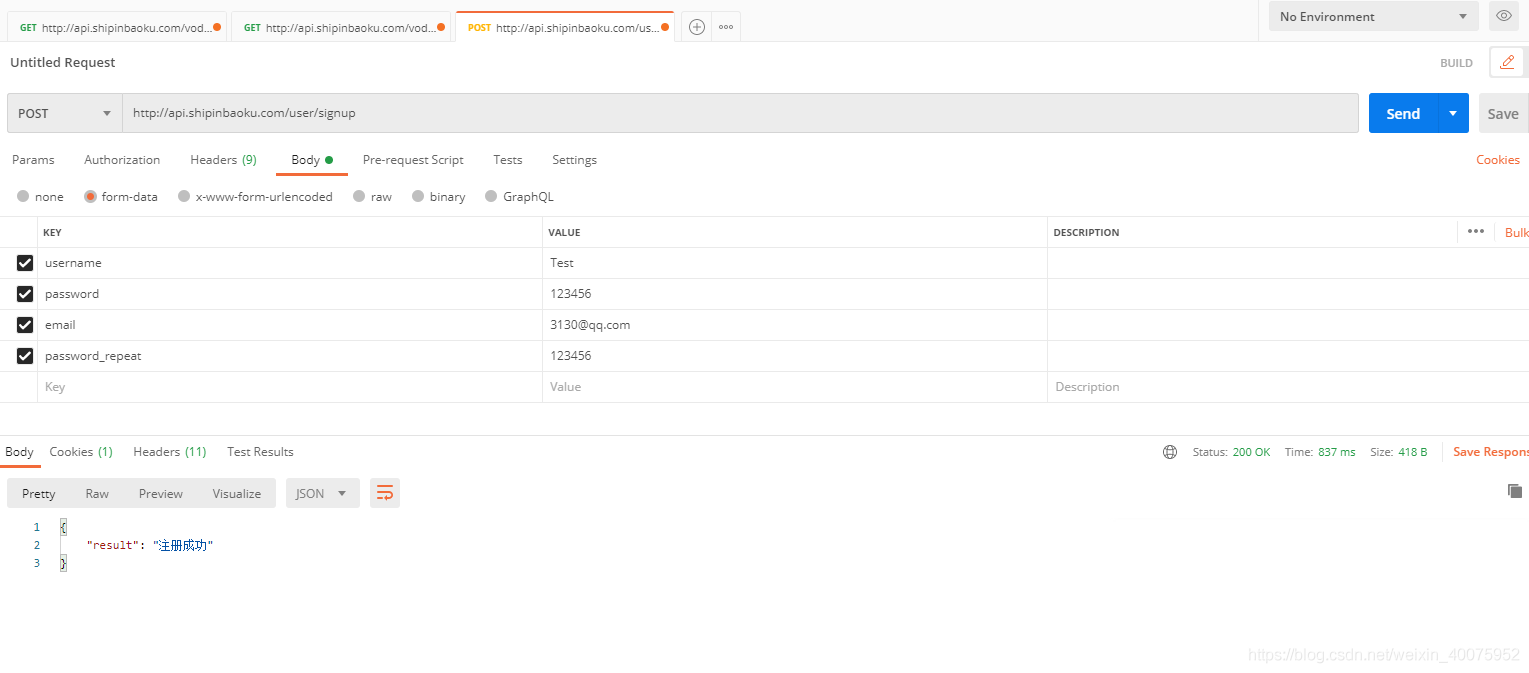This screenshot has width=1529, height=673.
Task: Select the binary body type radio
Action: click(418, 196)
